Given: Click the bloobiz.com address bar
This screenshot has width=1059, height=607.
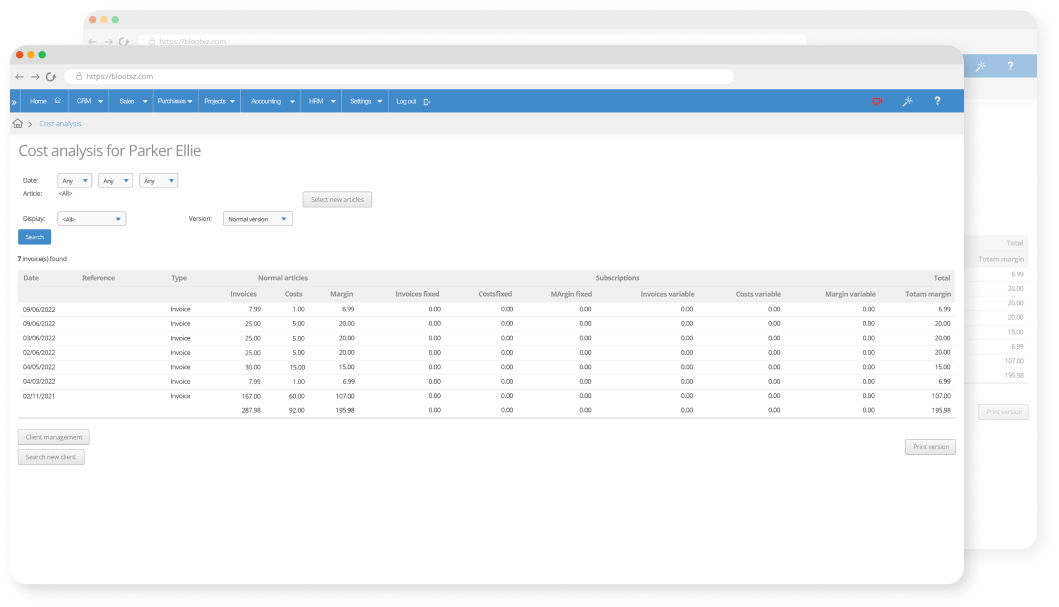Looking at the screenshot, I should pos(400,76).
